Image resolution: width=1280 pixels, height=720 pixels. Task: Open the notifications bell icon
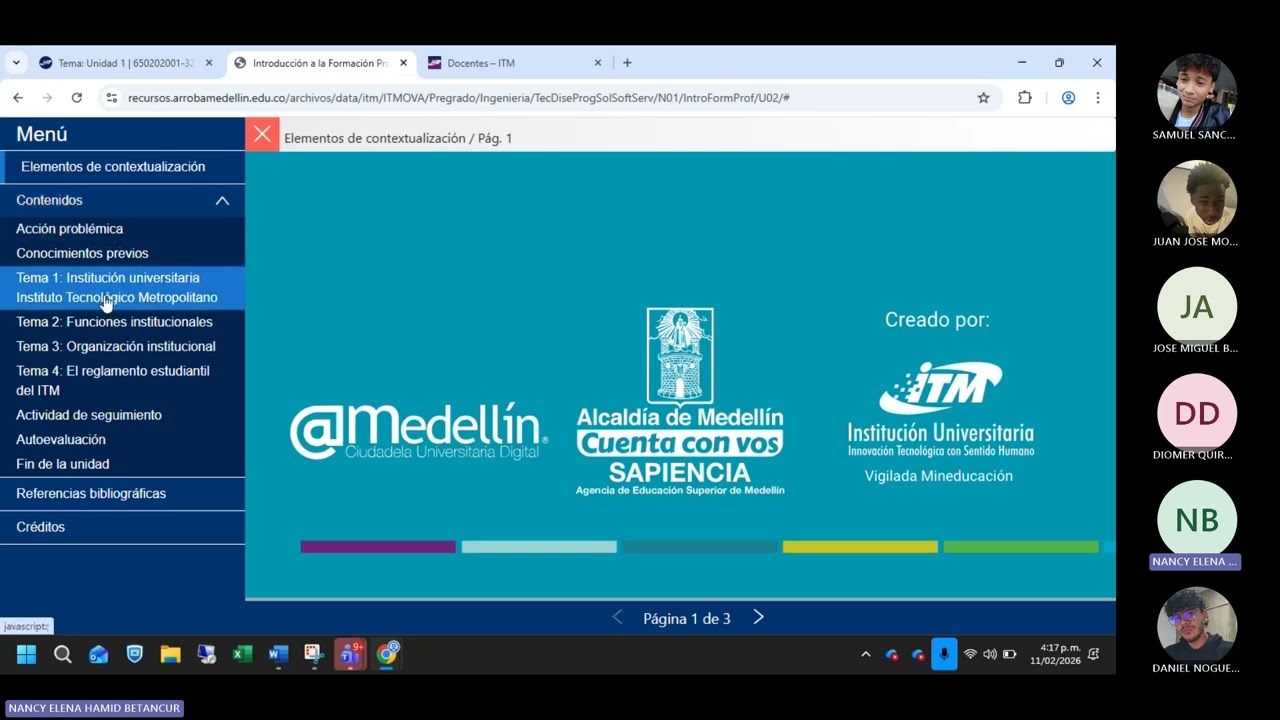coord(1094,654)
